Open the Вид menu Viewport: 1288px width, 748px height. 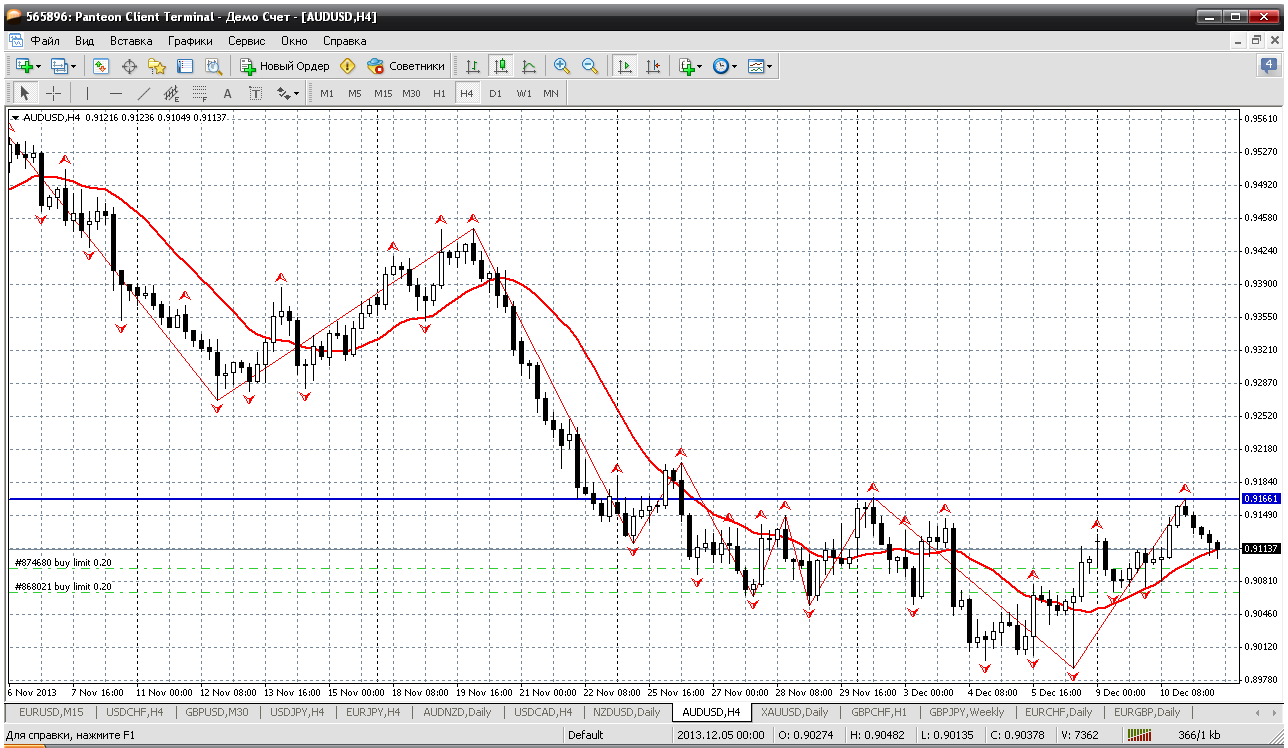coord(85,41)
